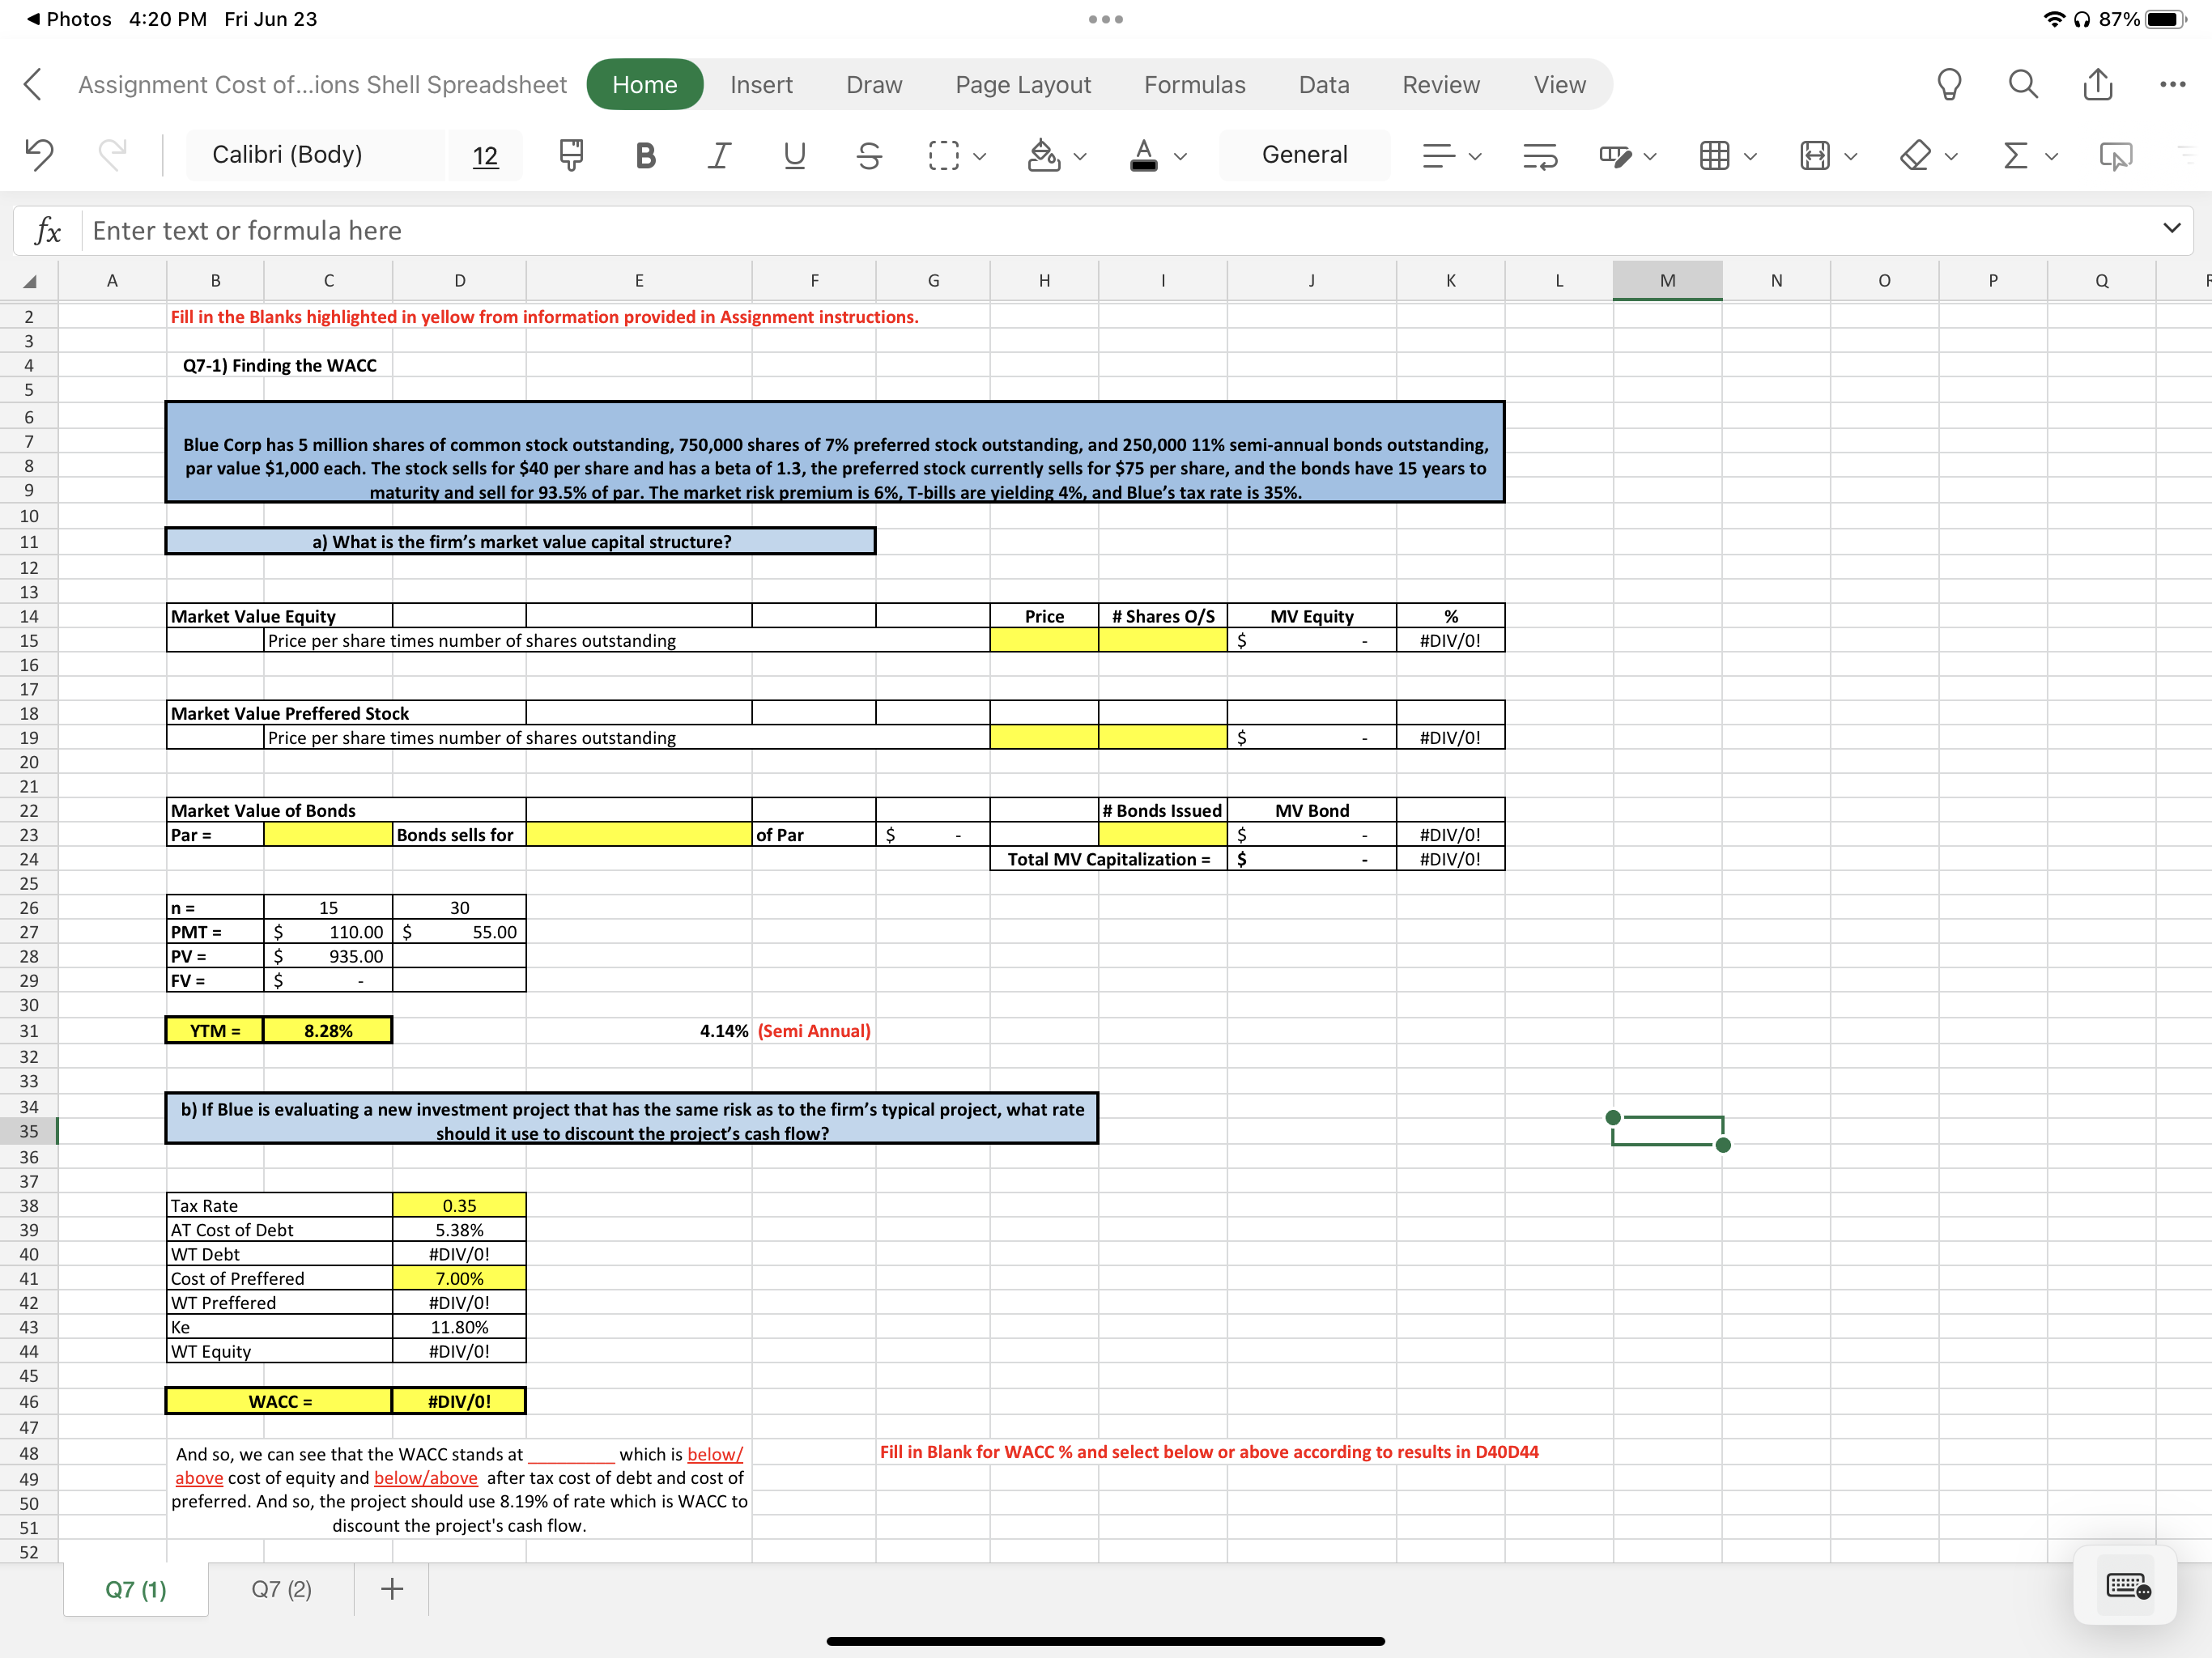Toggle italic formatting
The width and height of the screenshot is (2212, 1658).
click(719, 155)
